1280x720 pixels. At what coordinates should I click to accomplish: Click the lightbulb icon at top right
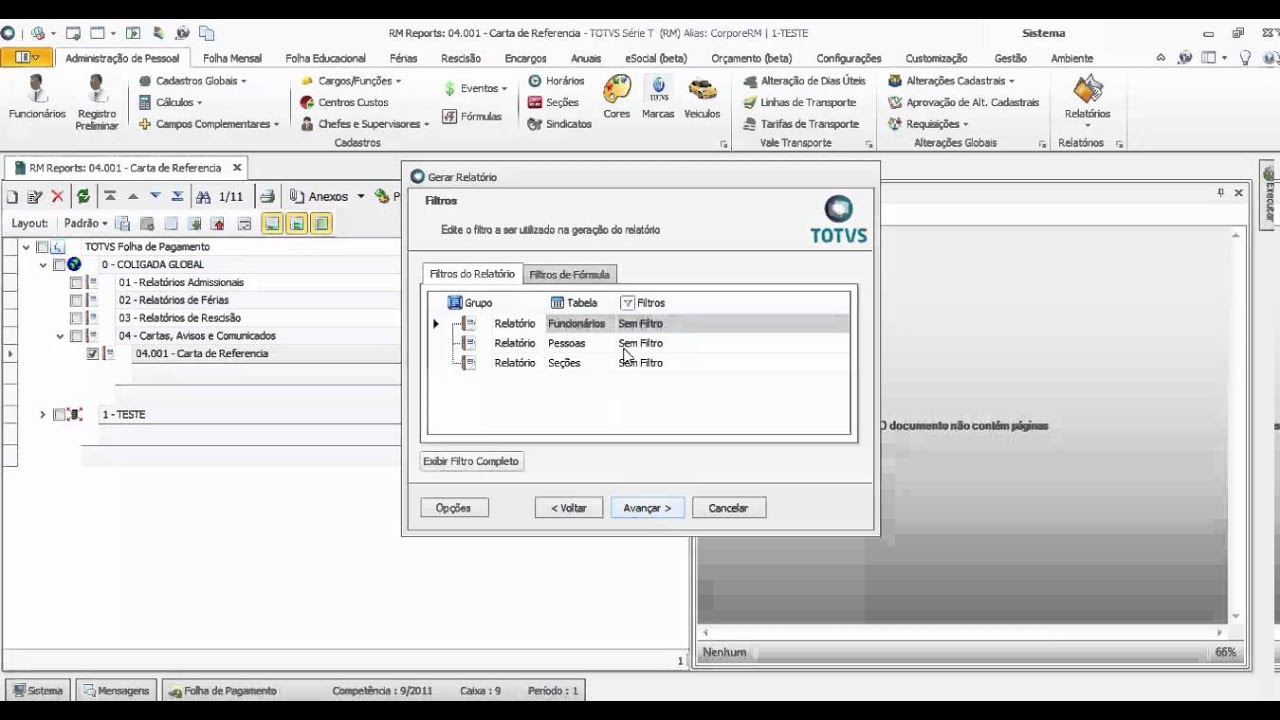click(1245, 58)
